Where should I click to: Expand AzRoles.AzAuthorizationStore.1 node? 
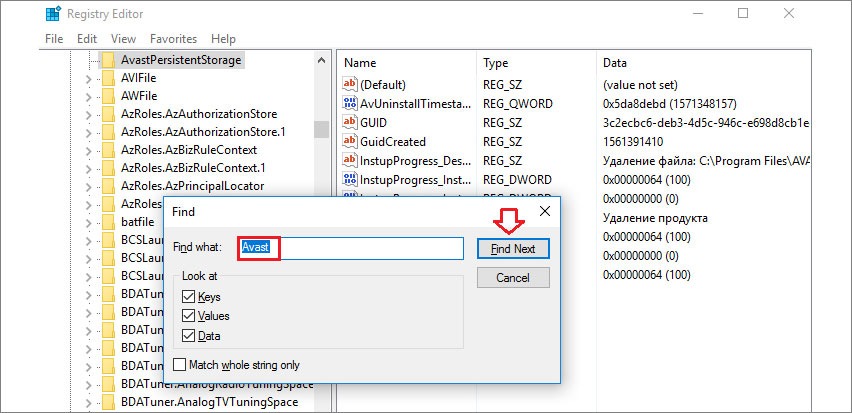(89, 132)
